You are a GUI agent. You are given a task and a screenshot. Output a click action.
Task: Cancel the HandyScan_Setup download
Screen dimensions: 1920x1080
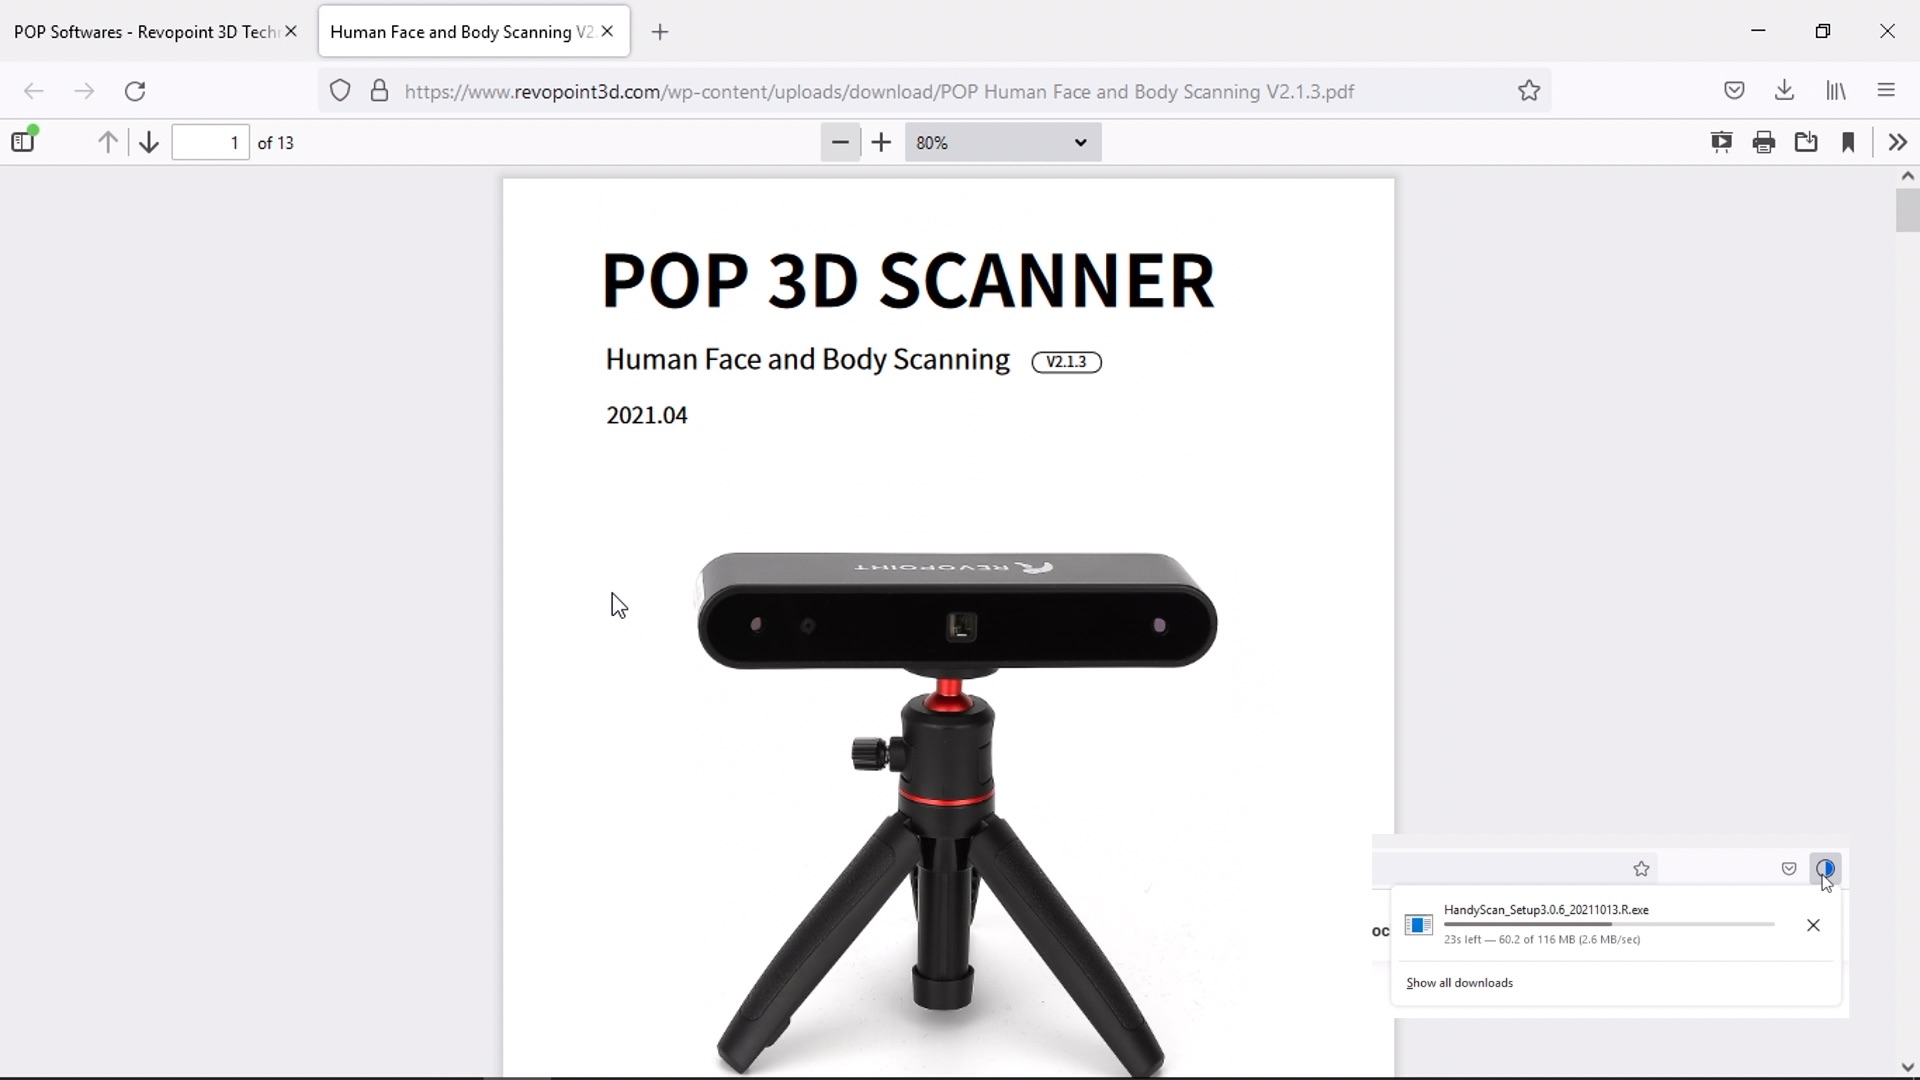click(1813, 925)
